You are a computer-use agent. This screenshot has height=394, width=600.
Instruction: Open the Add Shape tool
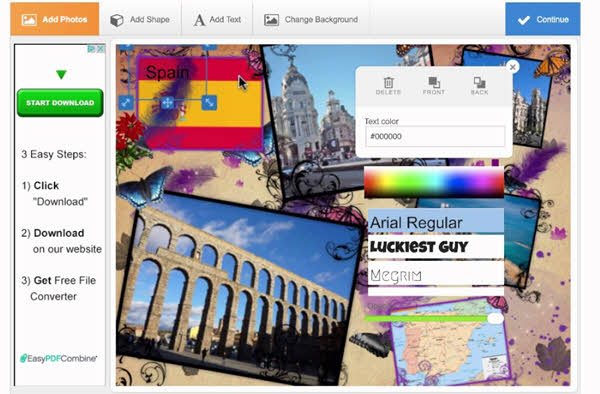tap(140, 20)
